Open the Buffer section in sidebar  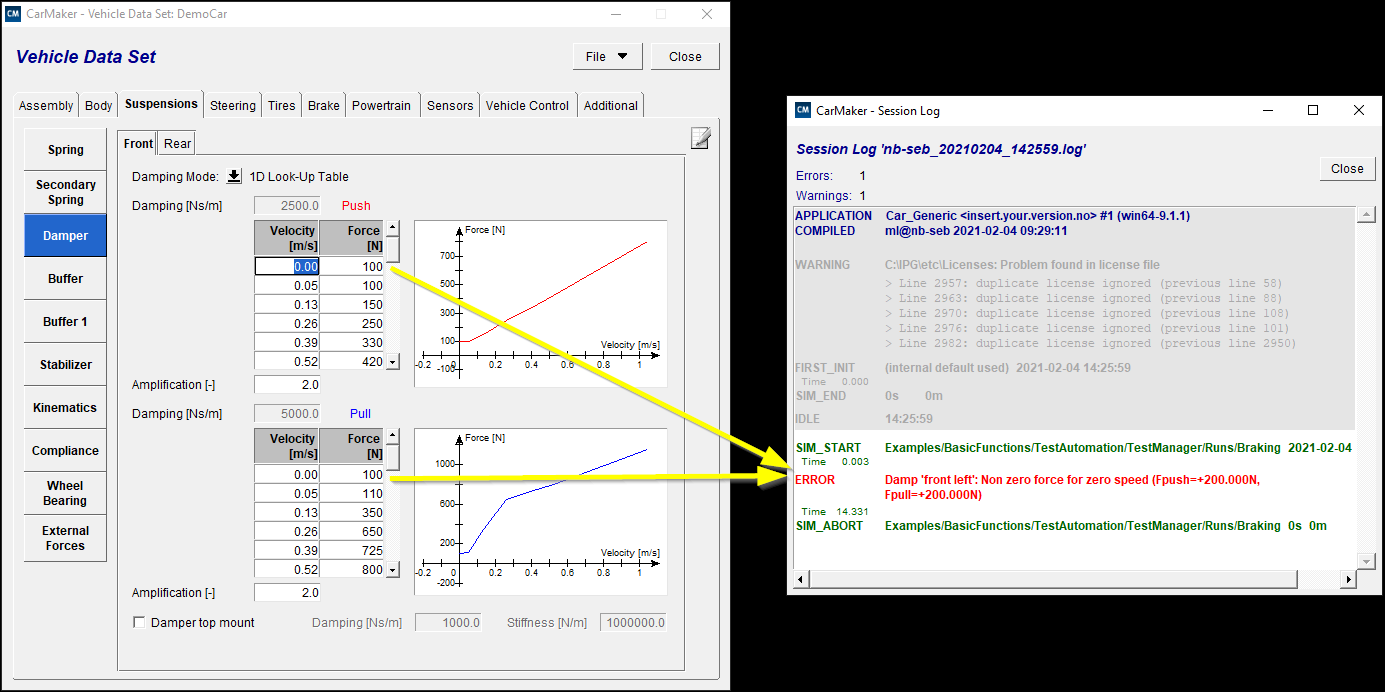point(65,279)
